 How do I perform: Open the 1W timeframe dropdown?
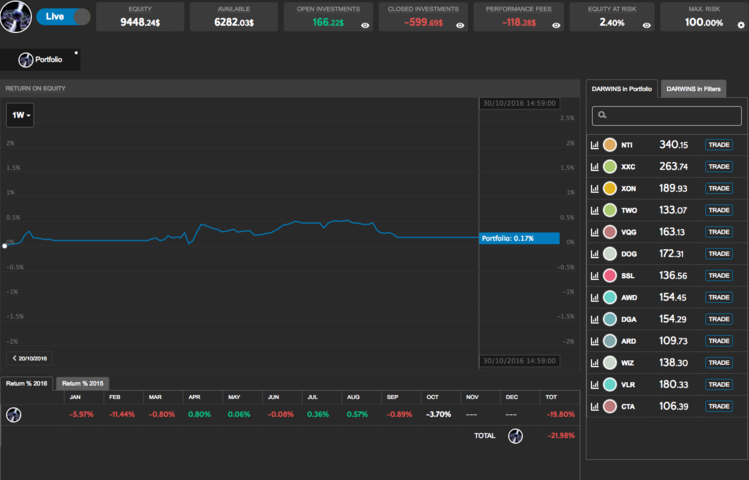coord(20,116)
